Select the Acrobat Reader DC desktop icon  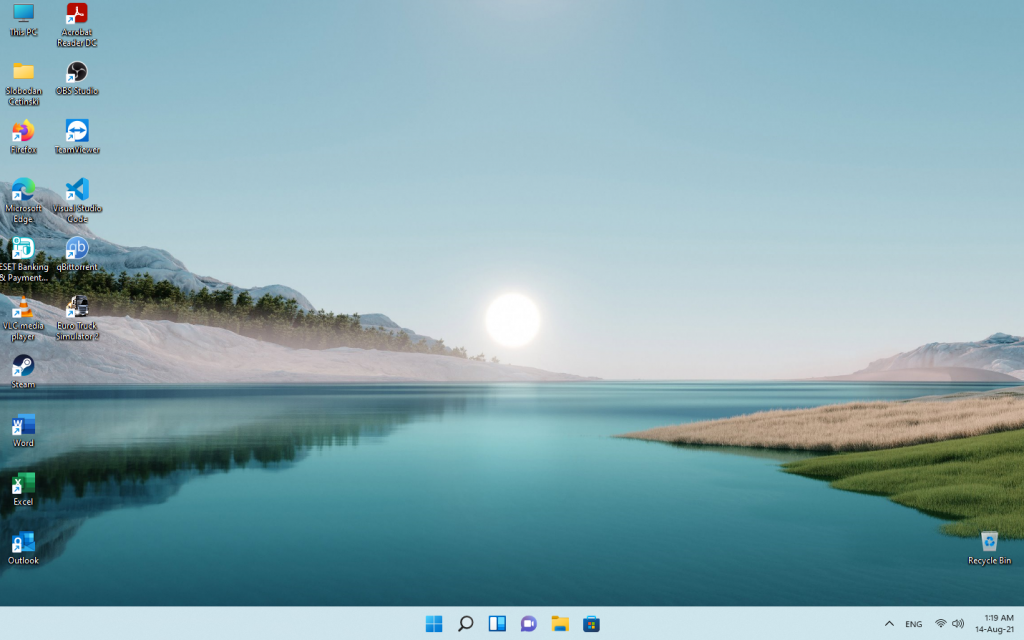(x=77, y=14)
